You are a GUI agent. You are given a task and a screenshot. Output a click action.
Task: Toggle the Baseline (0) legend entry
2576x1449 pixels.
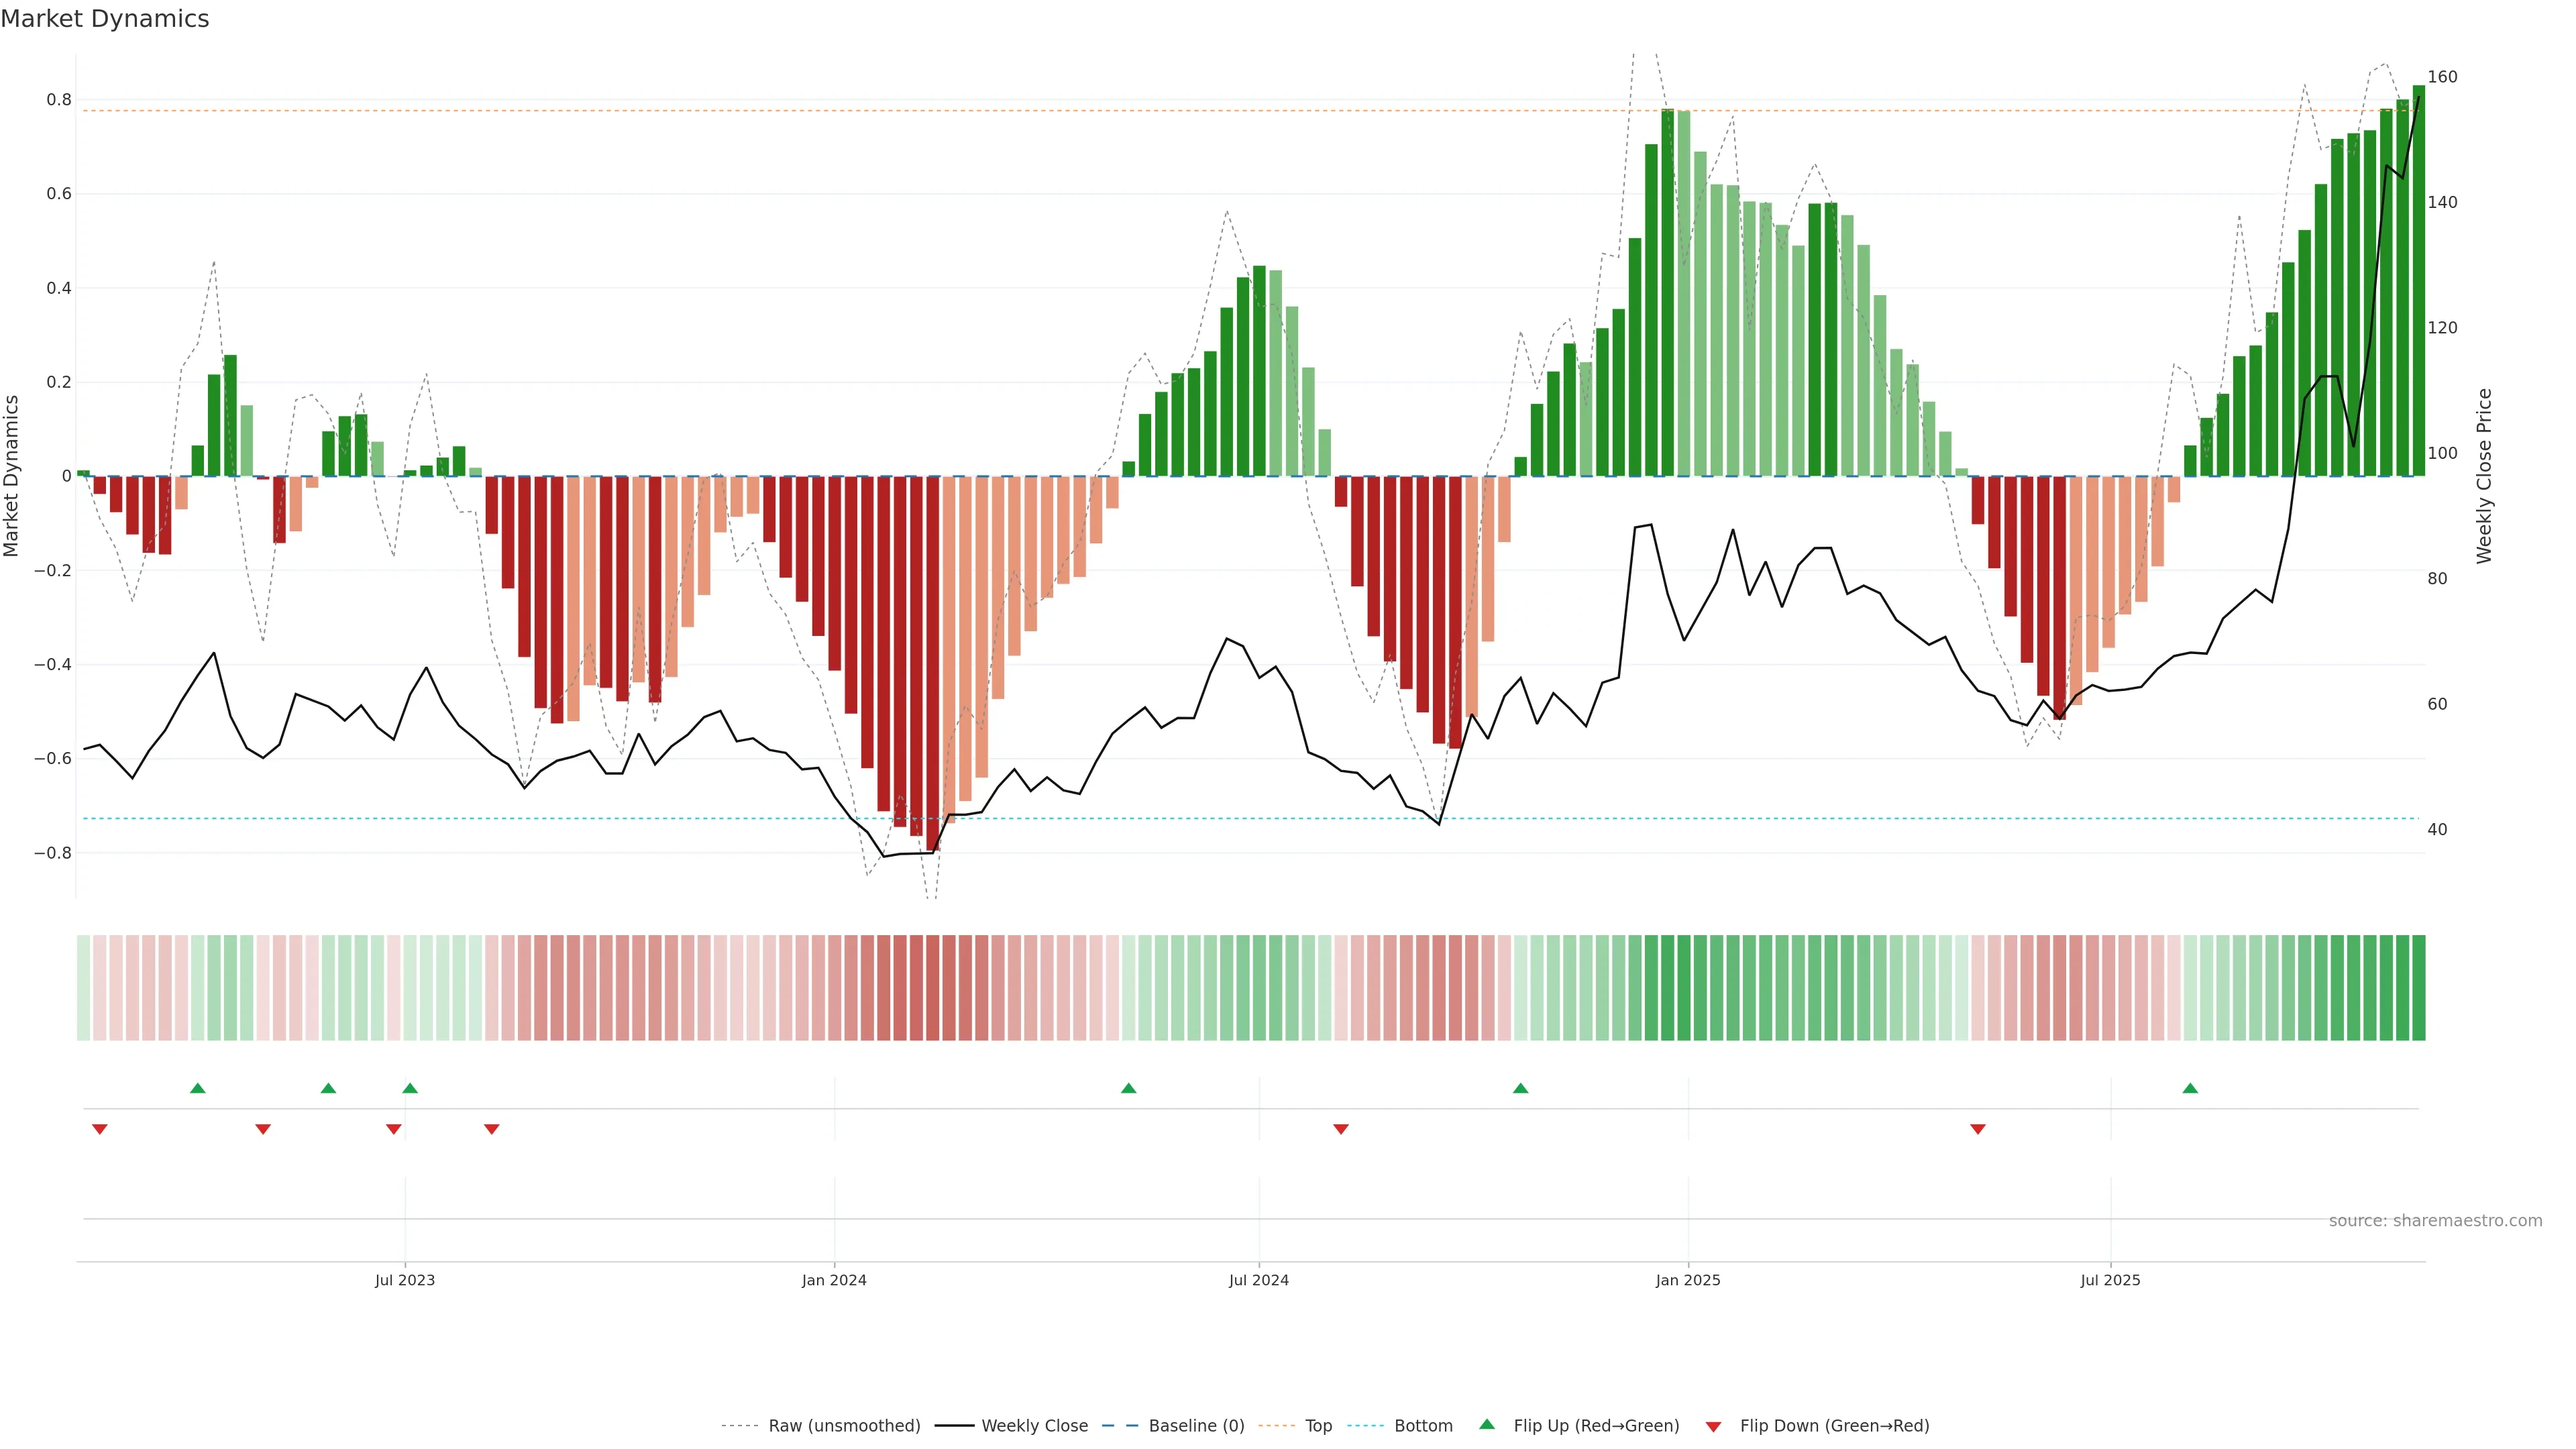(1196, 1426)
